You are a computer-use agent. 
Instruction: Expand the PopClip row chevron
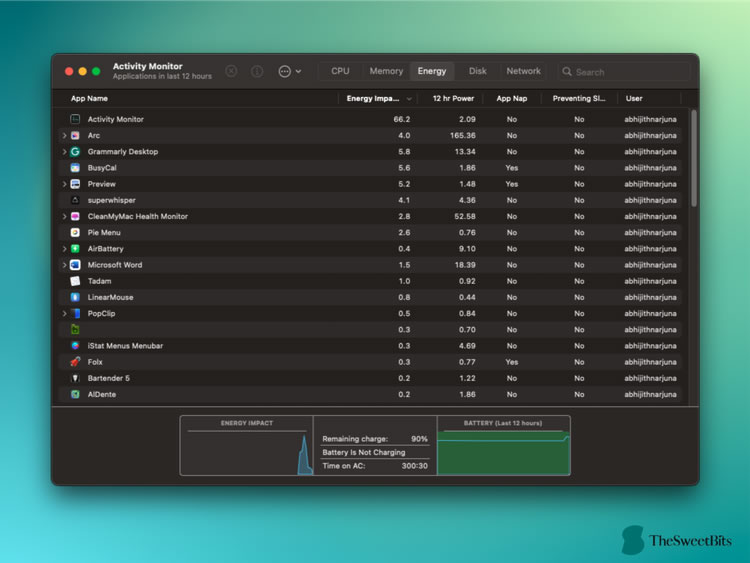(64, 313)
